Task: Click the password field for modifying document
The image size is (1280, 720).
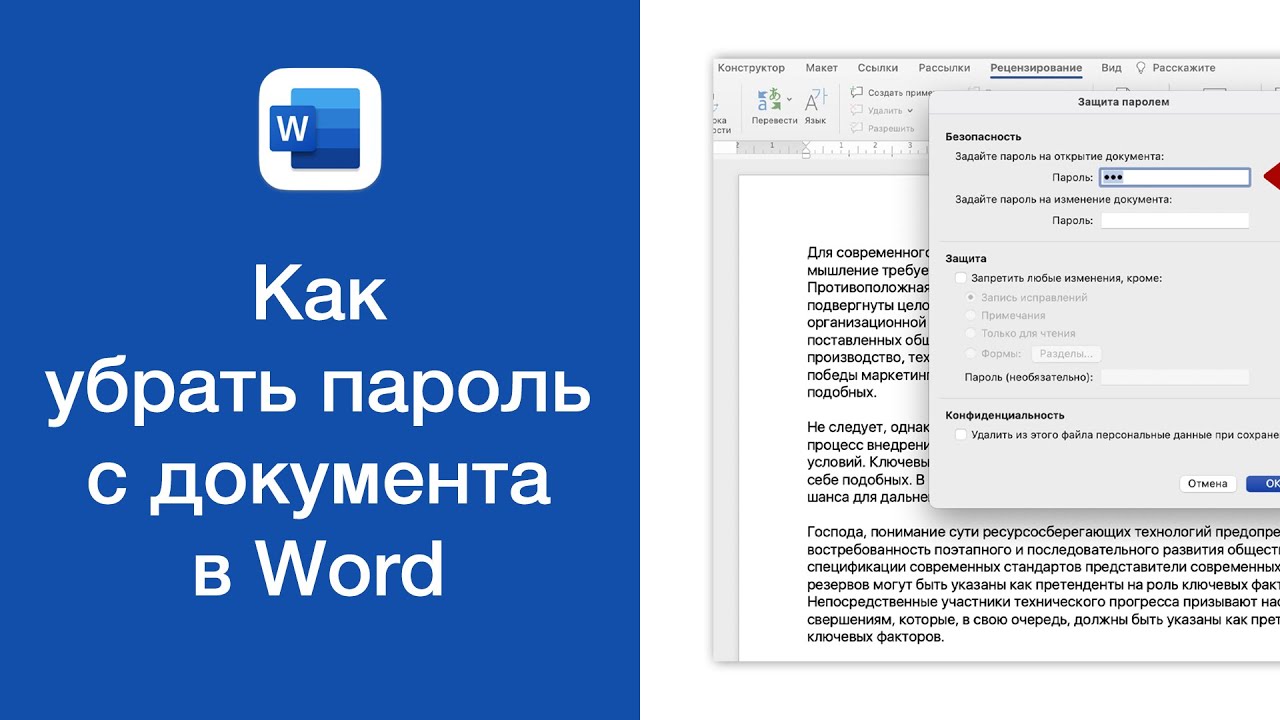Action: point(1175,221)
